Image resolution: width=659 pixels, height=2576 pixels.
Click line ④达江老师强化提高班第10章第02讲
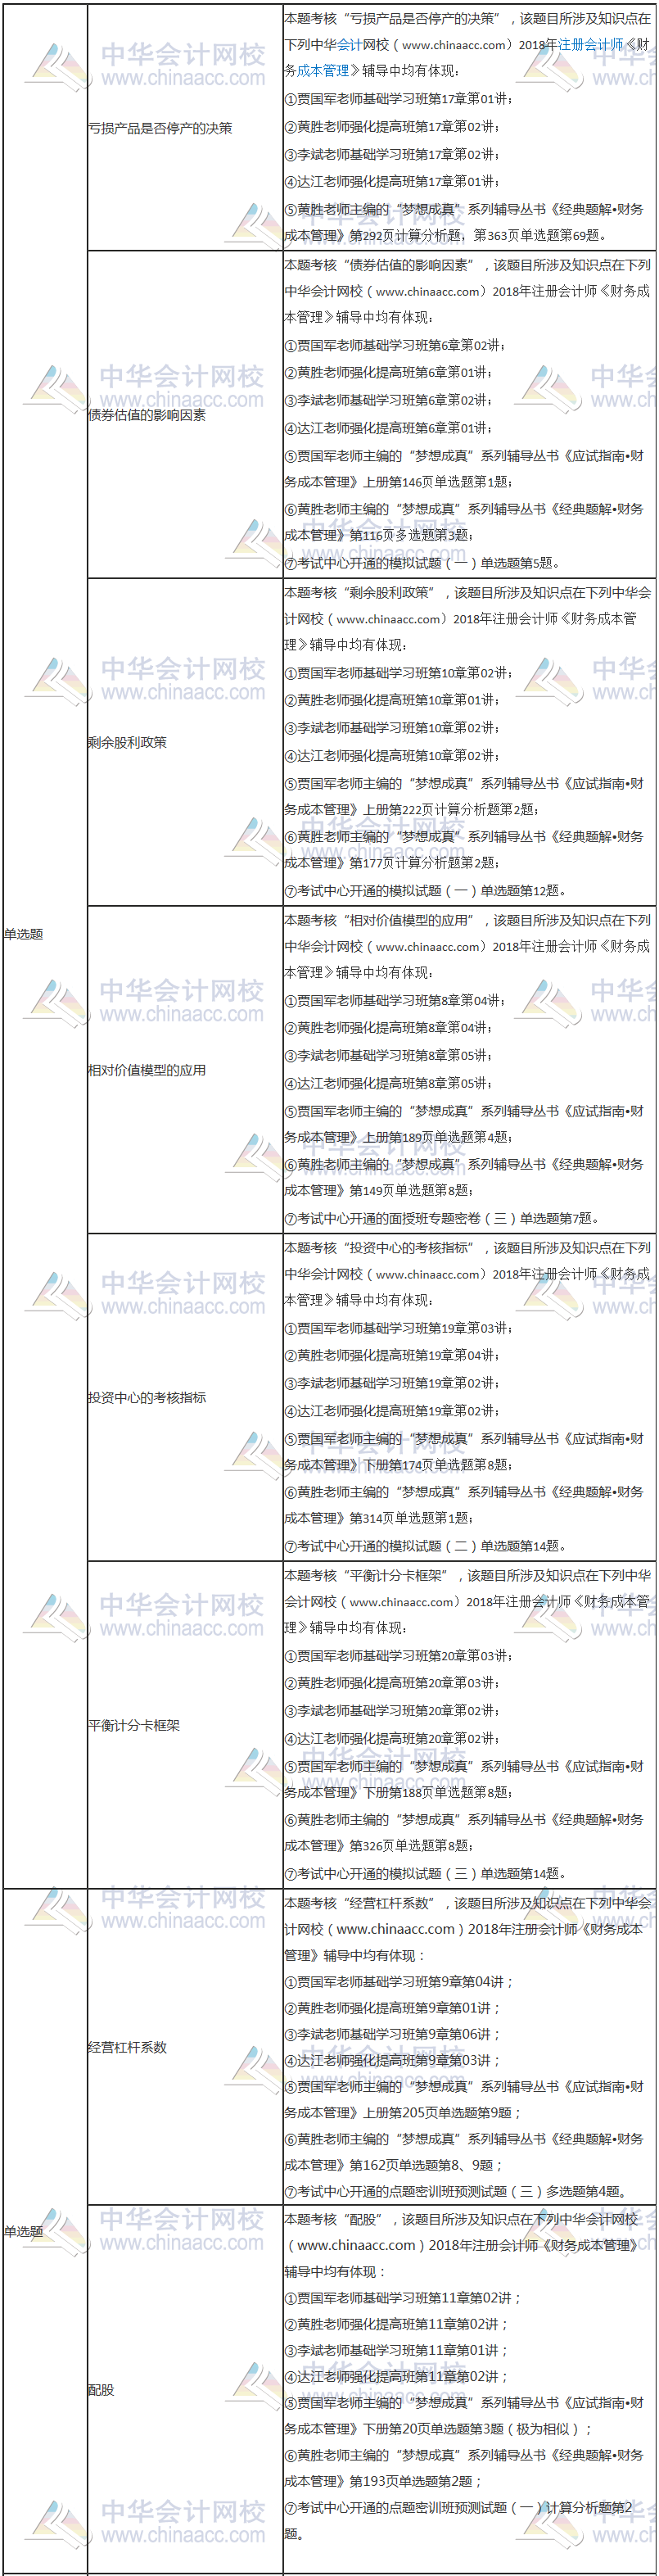[x=392, y=756]
